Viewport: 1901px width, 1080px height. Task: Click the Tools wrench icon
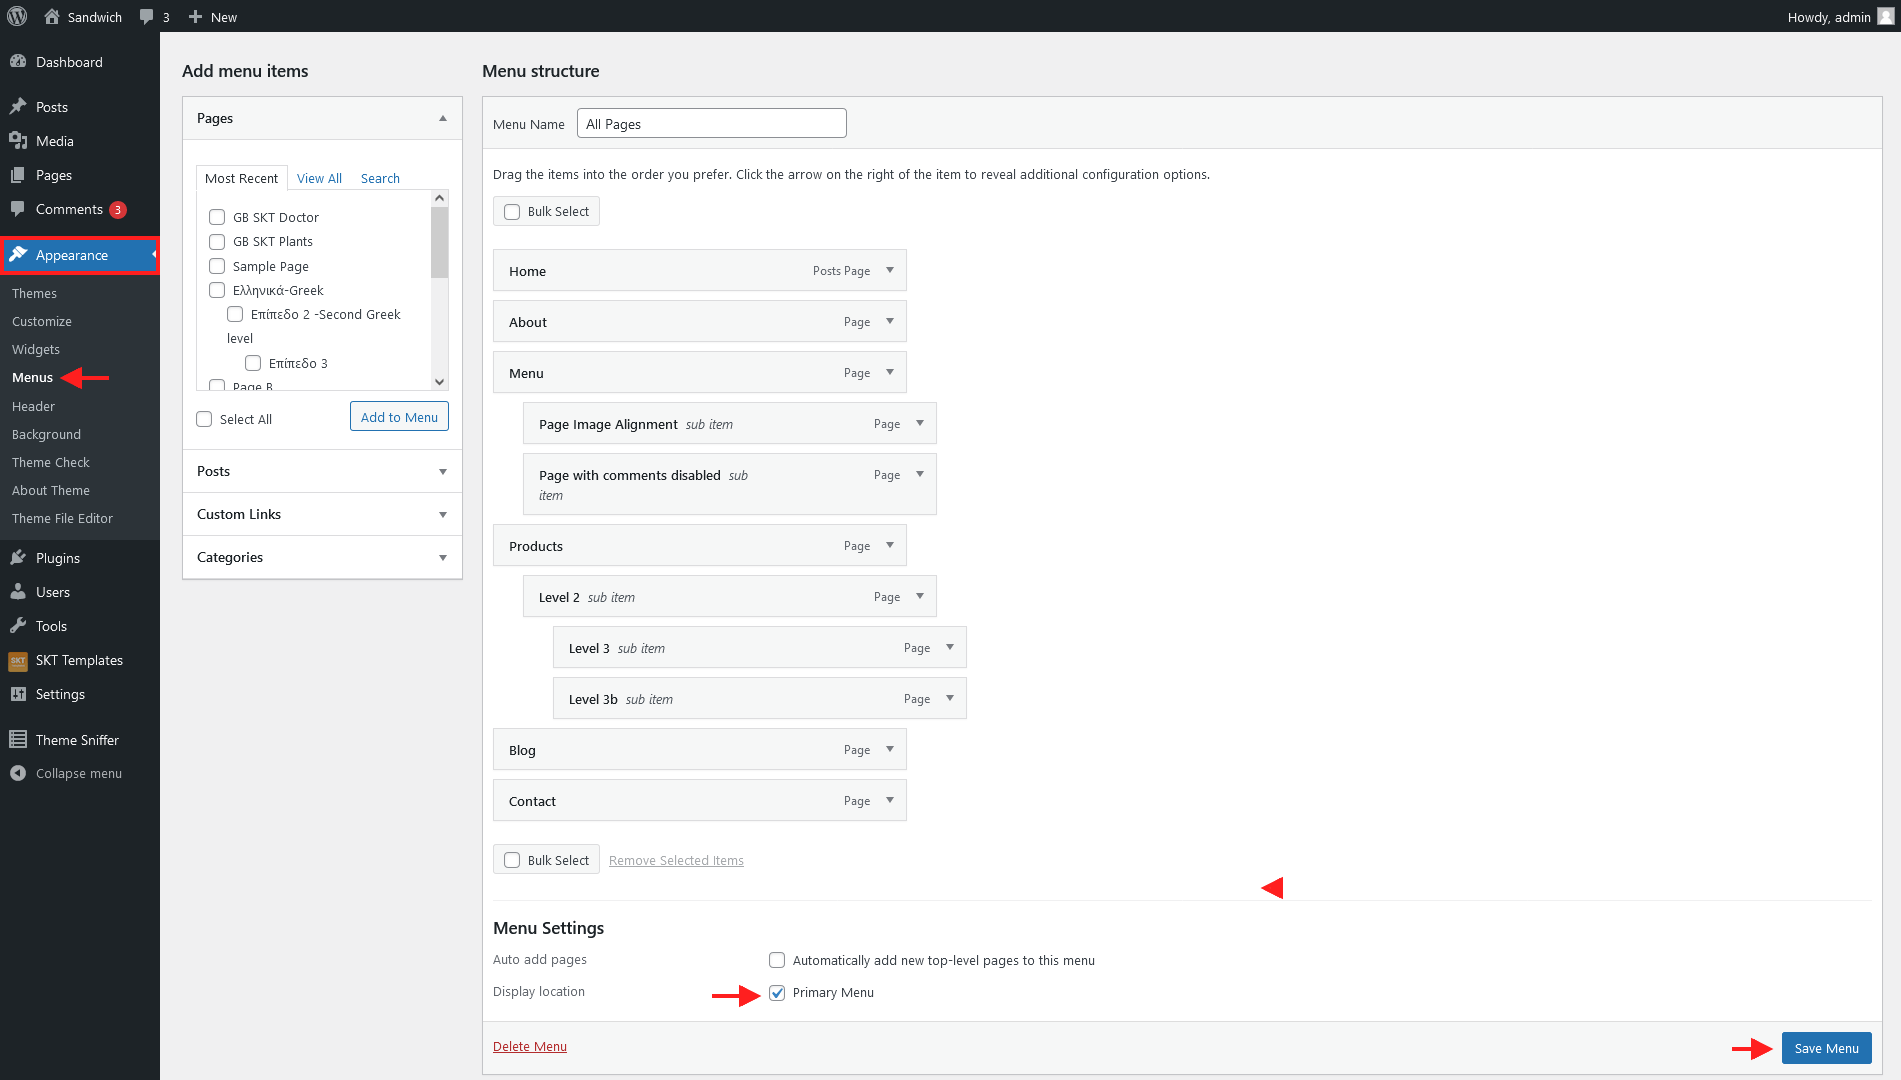18,626
